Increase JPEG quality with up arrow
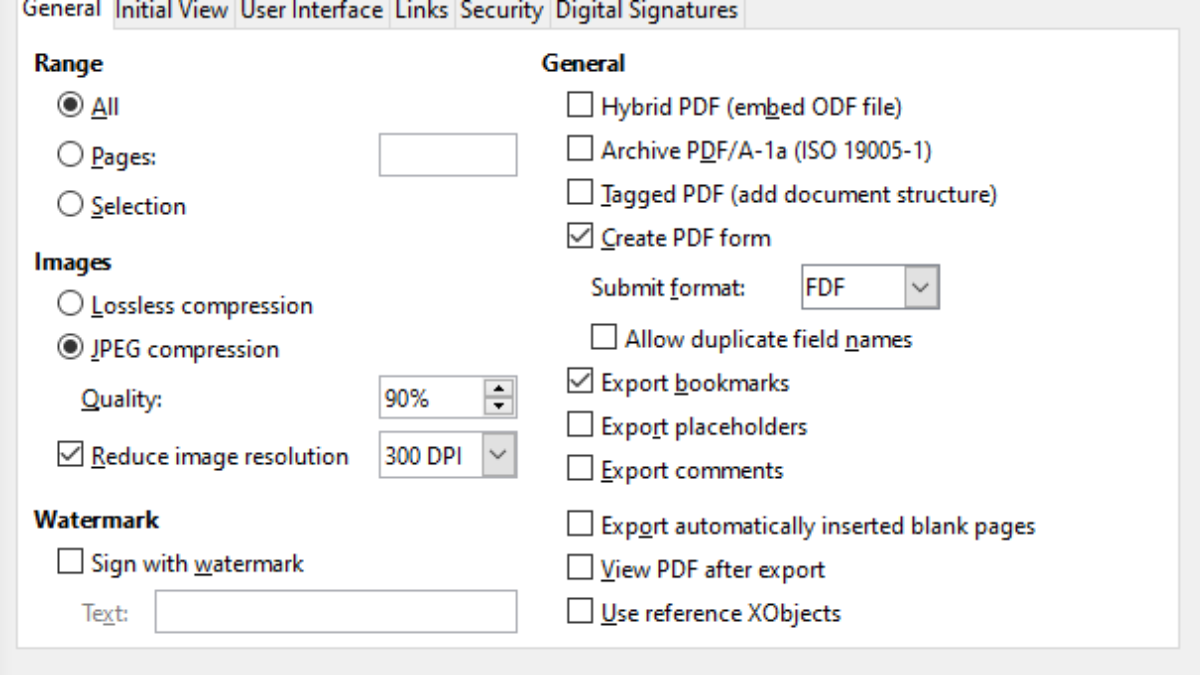 click(x=498, y=389)
